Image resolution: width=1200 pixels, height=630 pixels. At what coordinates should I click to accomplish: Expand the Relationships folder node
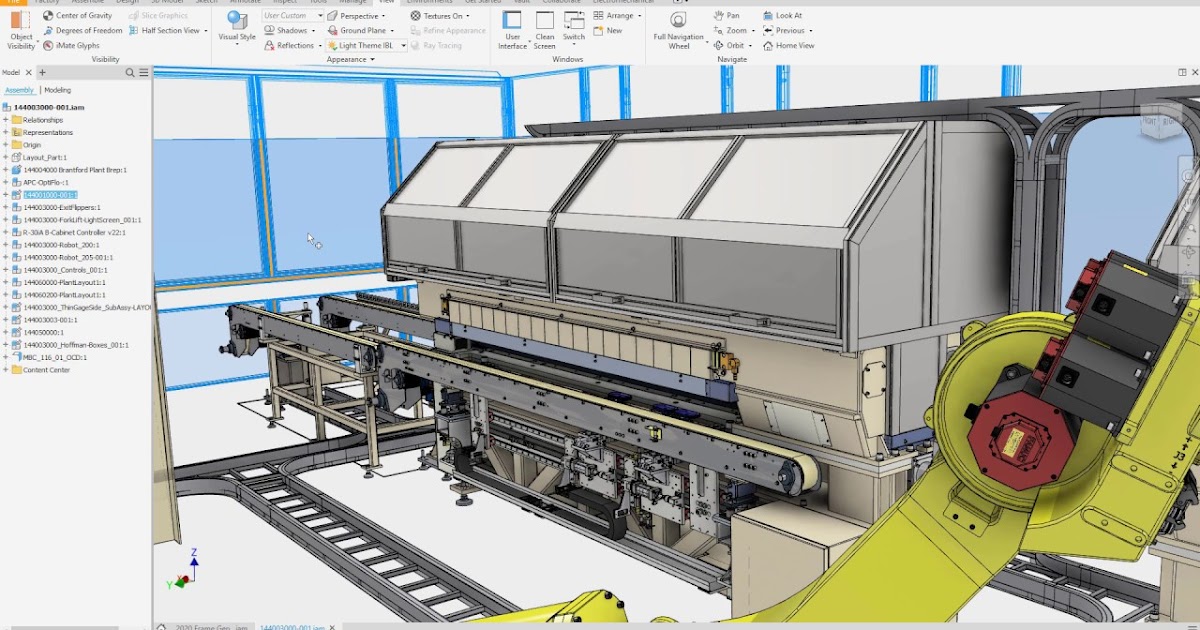5,120
